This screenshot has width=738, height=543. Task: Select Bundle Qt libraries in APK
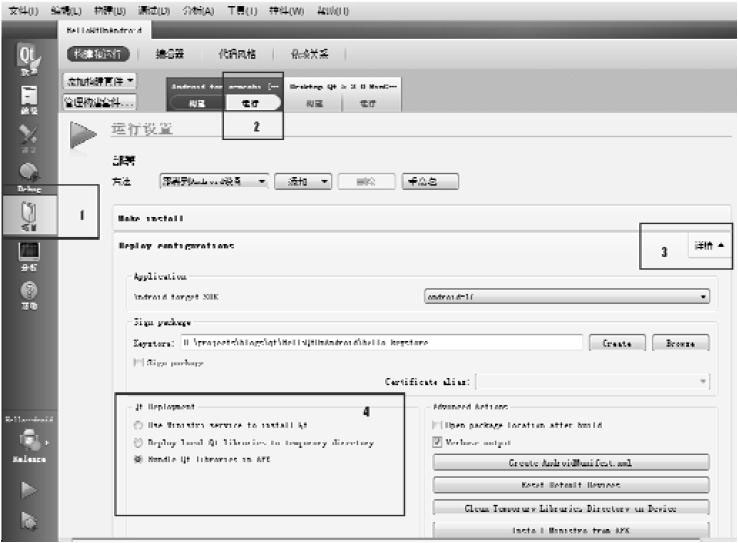[x=136, y=458]
